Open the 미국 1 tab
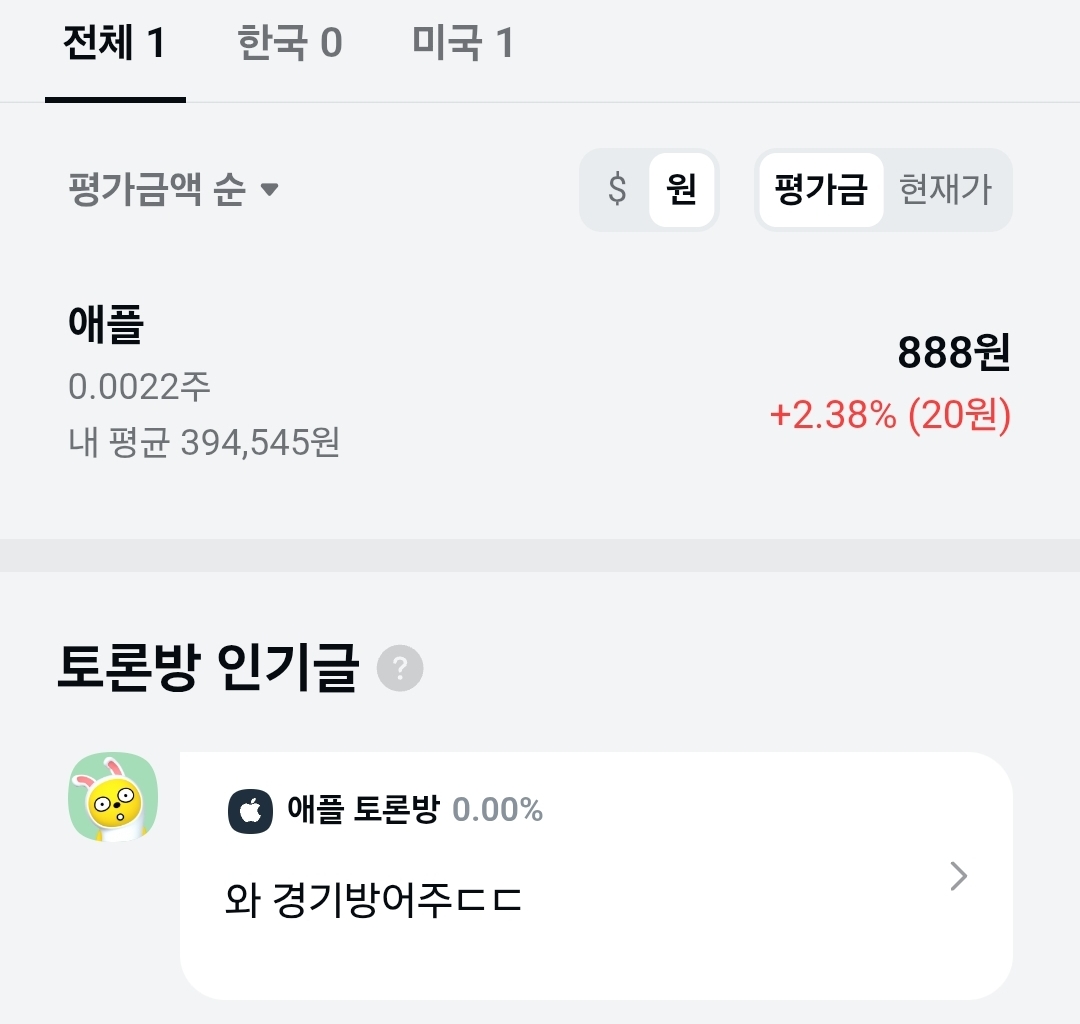The height and width of the screenshot is (1024, 1080). (x=462, y=45)
